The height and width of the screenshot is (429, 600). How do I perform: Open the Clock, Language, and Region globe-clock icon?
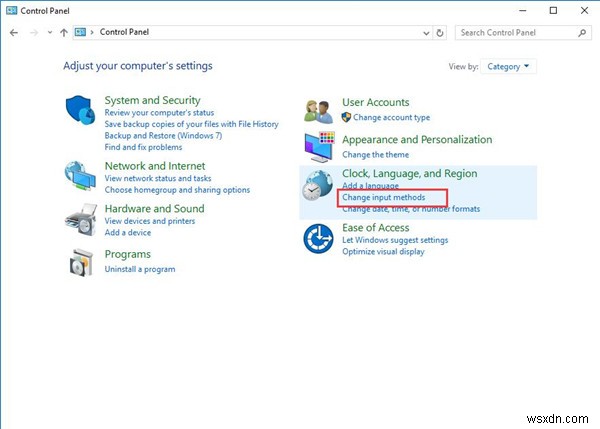coord(317,185)
